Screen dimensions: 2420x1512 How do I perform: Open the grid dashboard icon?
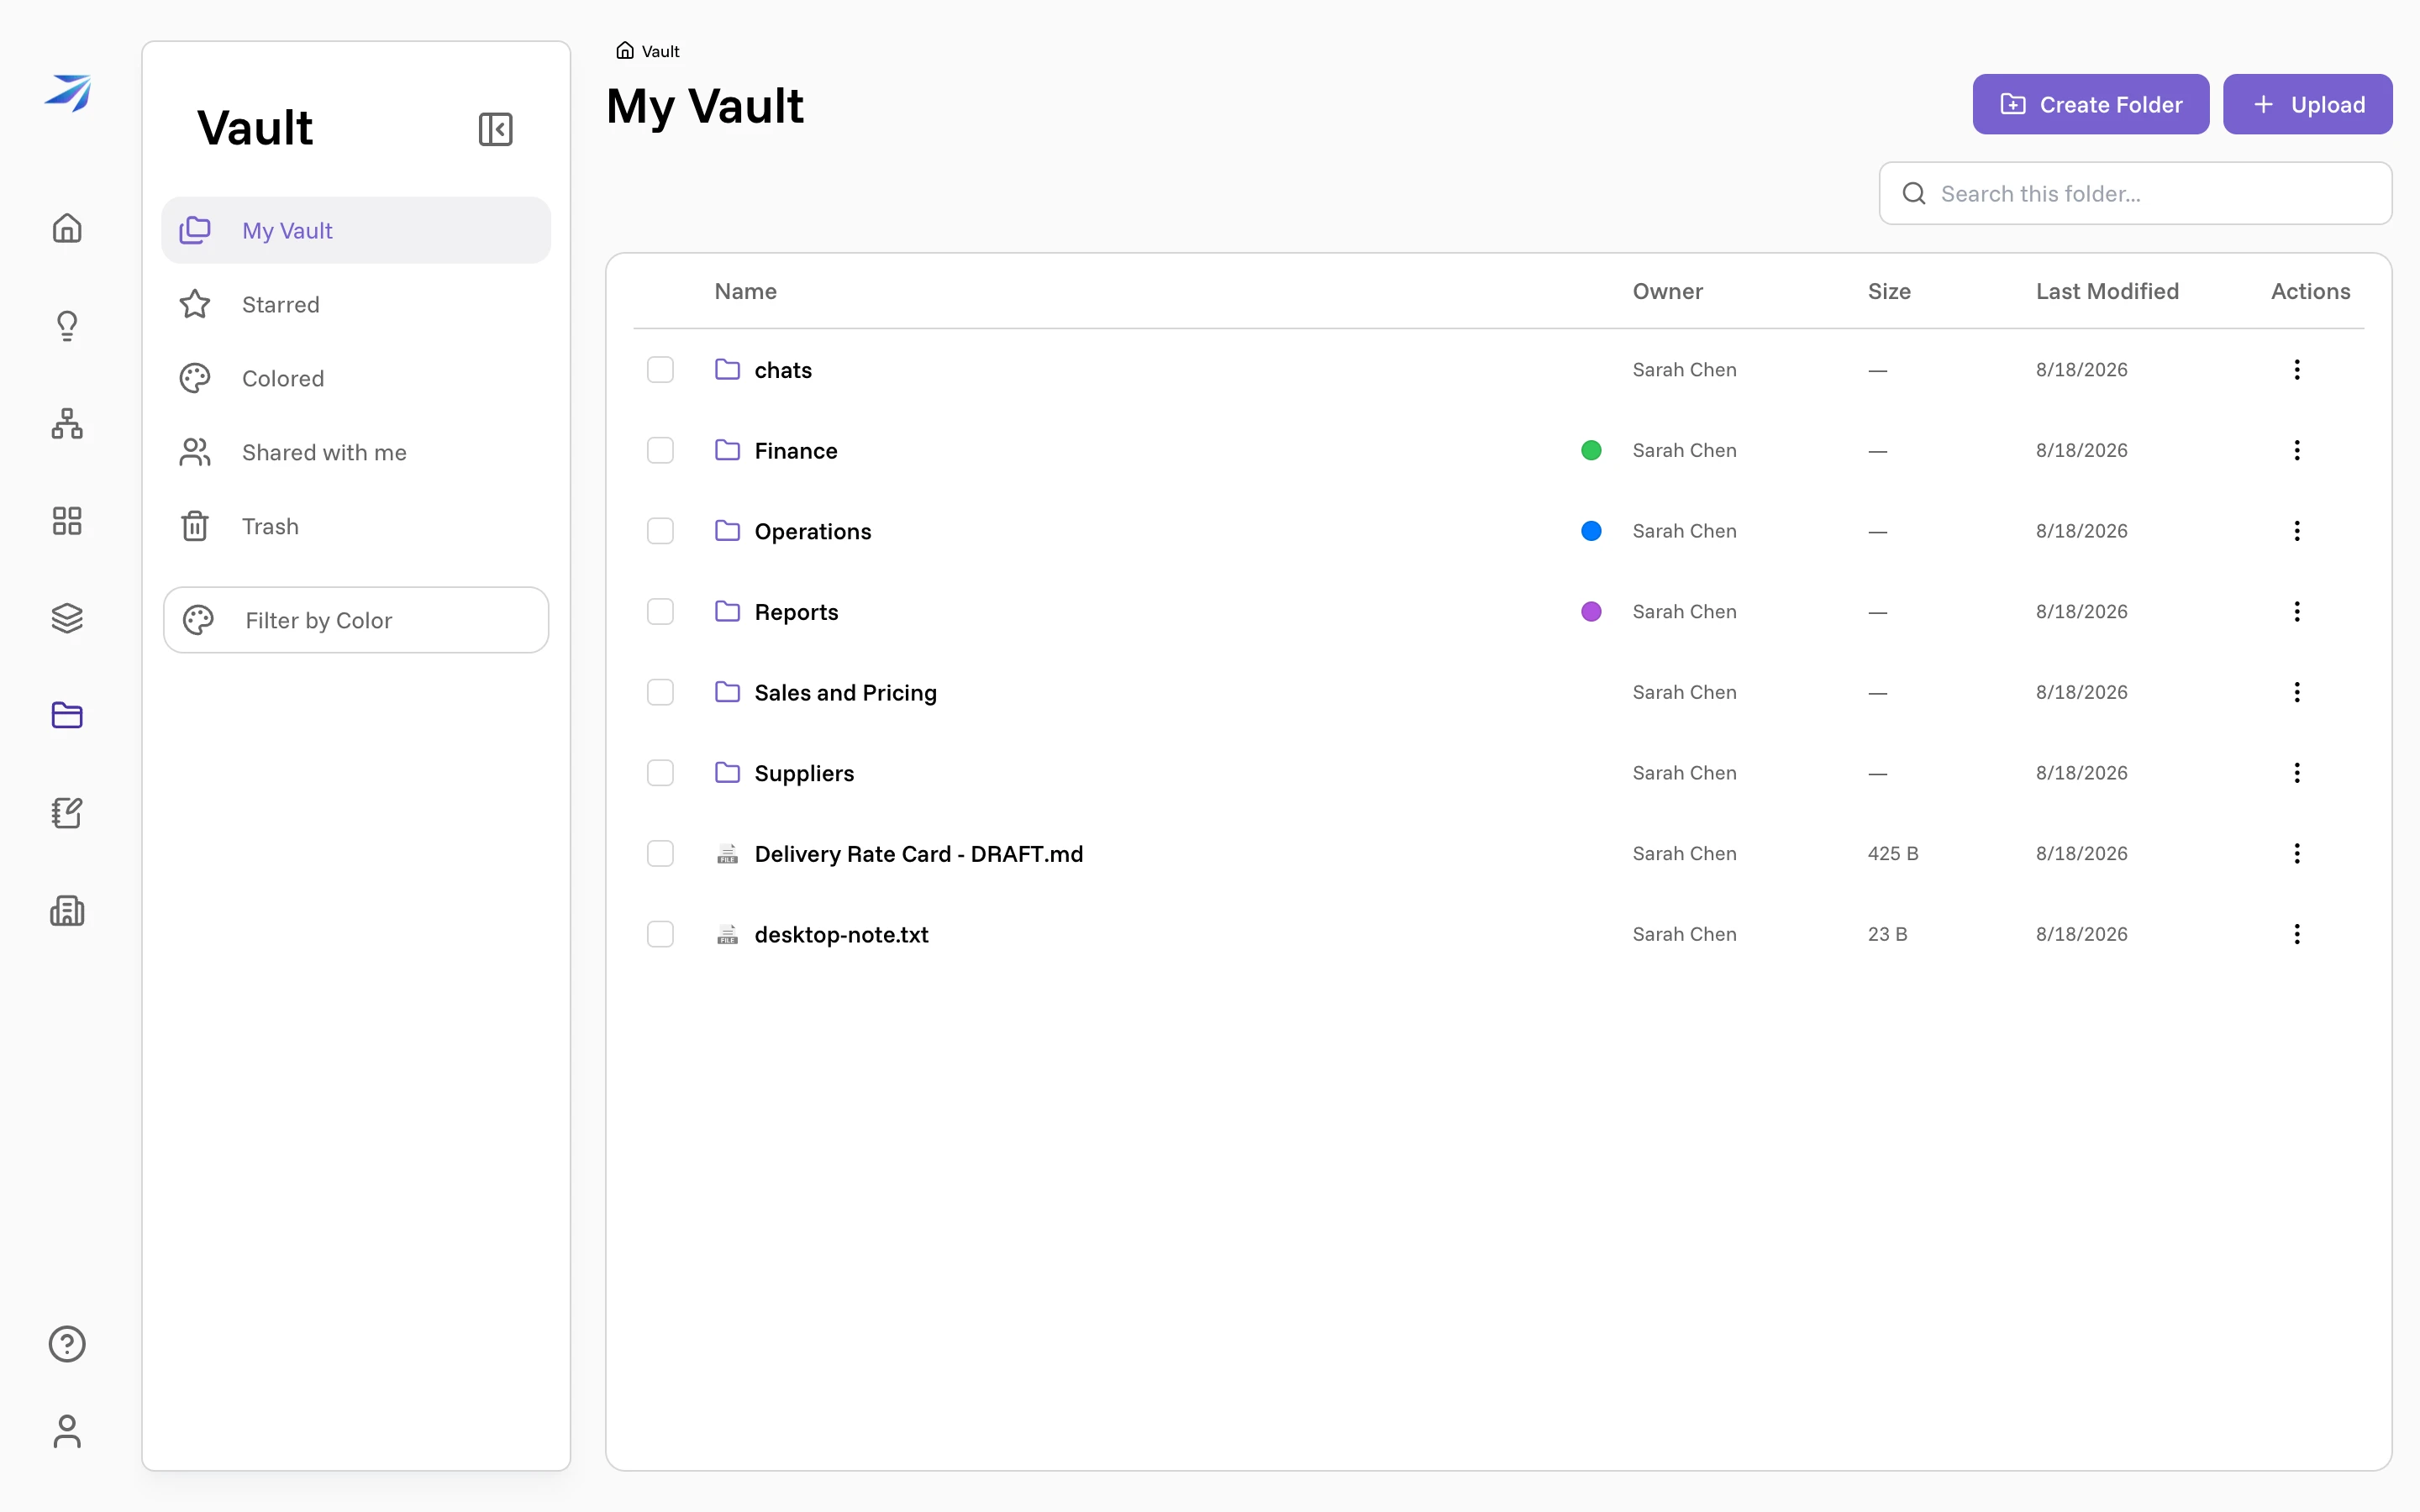[67, 520]
